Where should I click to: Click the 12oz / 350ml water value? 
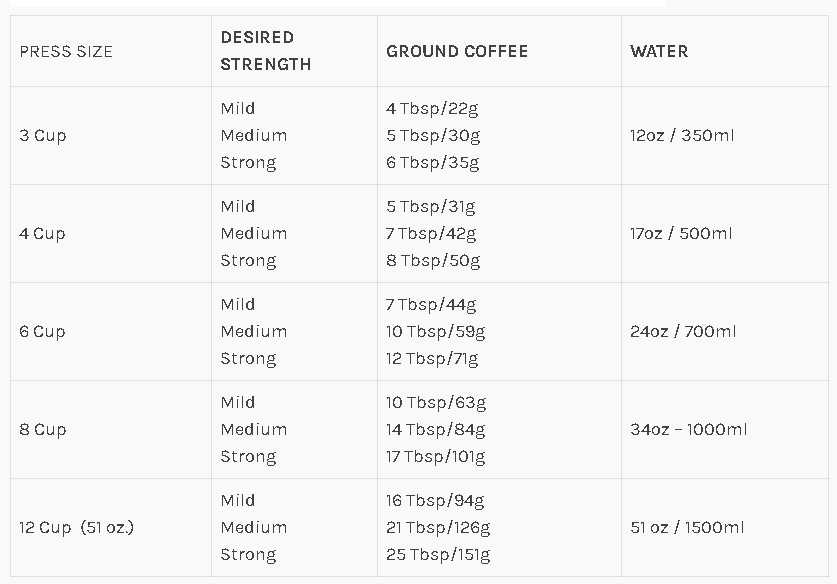pyautogui.click(x=682, y=136)
